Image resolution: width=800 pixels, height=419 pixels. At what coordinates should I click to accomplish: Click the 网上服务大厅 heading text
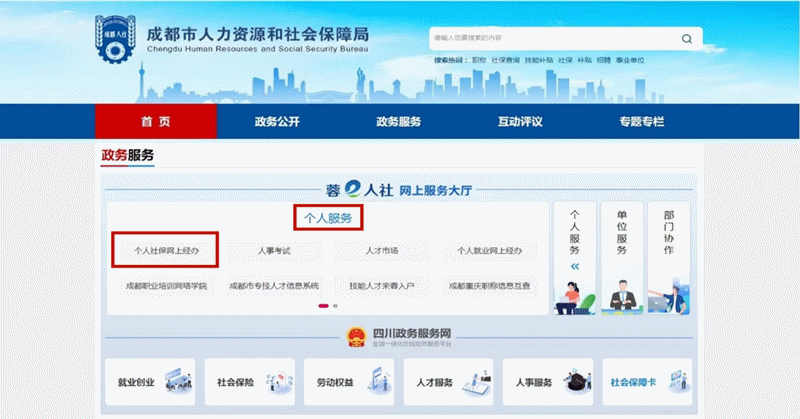(x=435, y=190)
